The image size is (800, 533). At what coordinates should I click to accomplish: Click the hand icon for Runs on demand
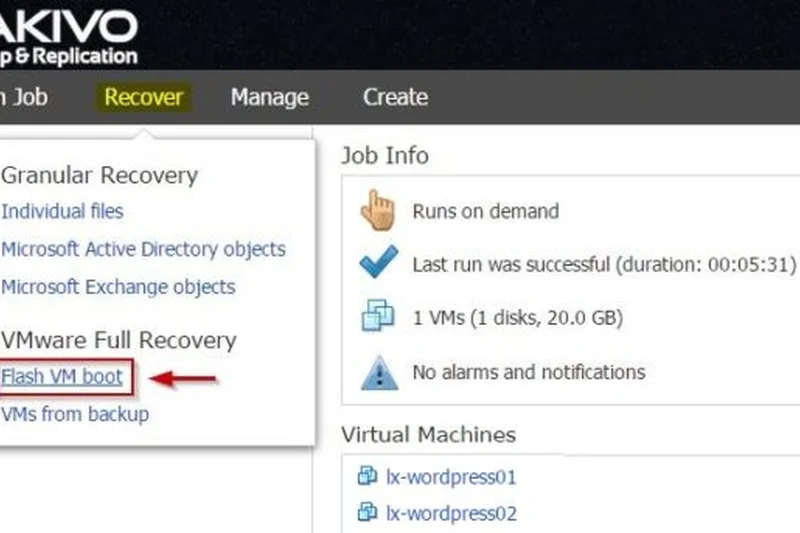(378, 210)
